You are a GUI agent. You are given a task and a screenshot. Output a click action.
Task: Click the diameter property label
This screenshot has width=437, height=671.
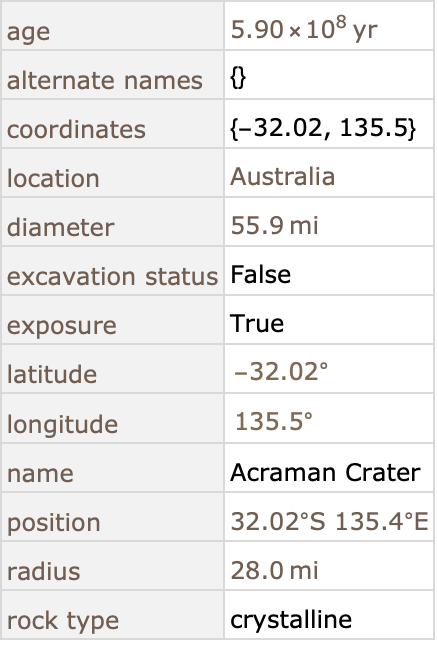(x=61, y=227)
